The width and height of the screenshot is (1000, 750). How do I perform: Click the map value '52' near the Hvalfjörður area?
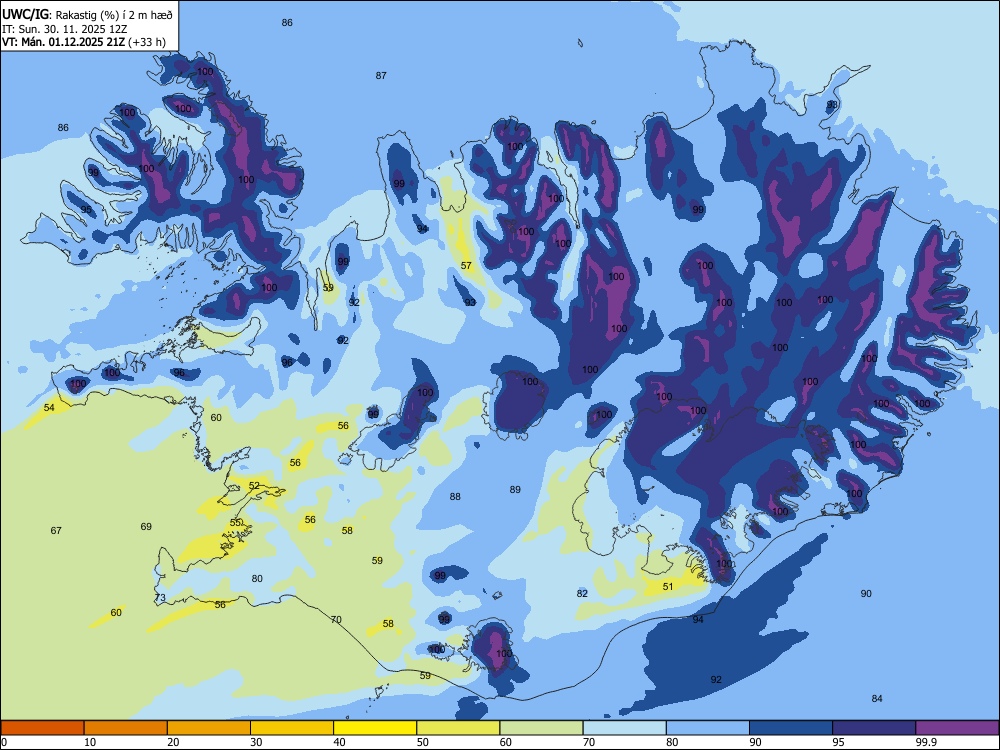pyautogui.click(x=254, y=486)
